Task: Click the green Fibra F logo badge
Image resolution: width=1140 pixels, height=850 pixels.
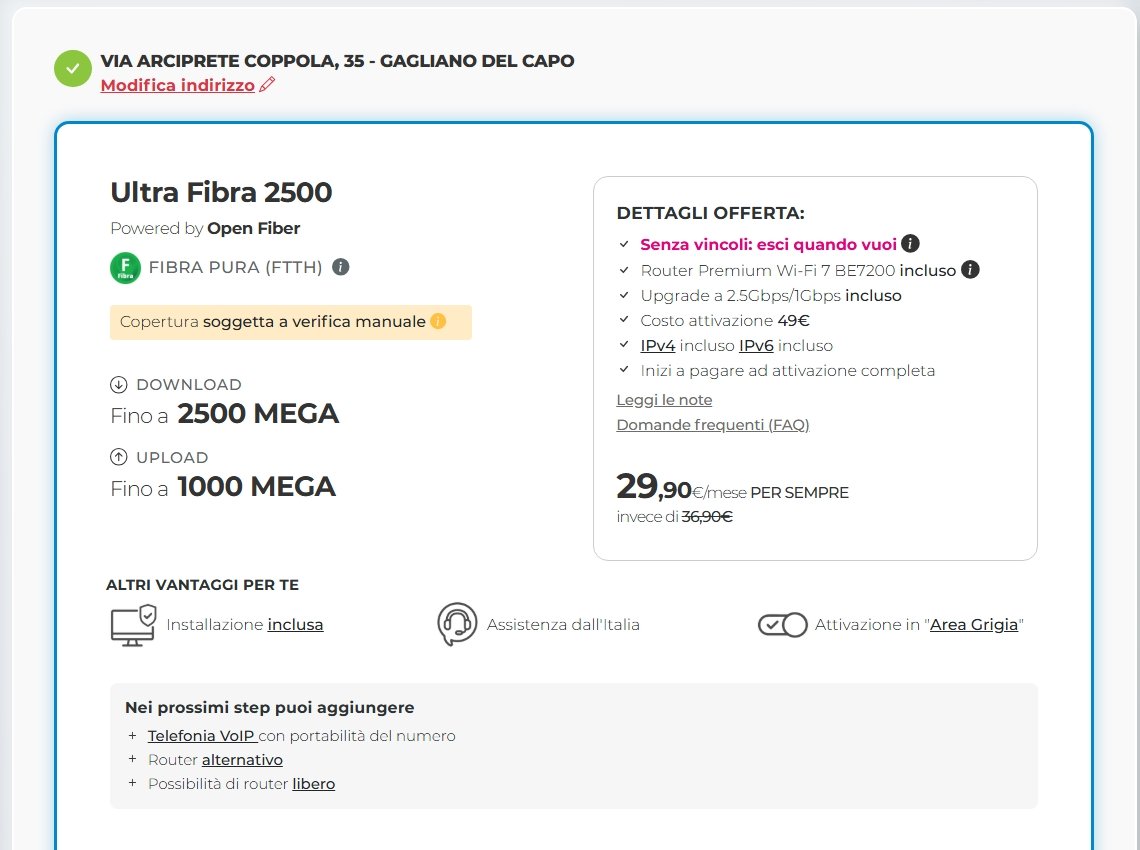Action: point(125,268)
